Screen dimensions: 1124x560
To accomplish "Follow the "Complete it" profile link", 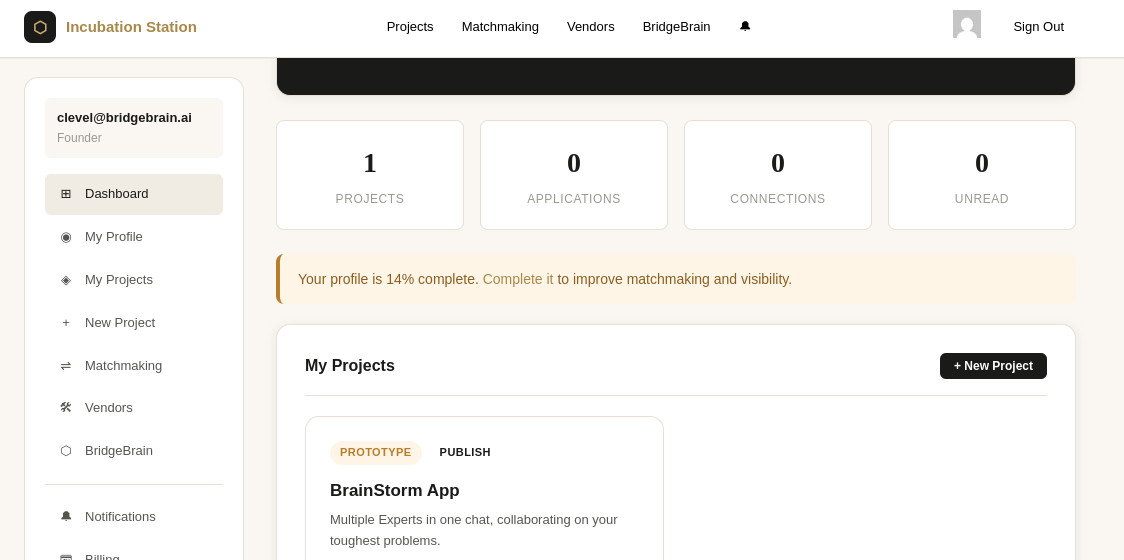I will pos(518,279).
